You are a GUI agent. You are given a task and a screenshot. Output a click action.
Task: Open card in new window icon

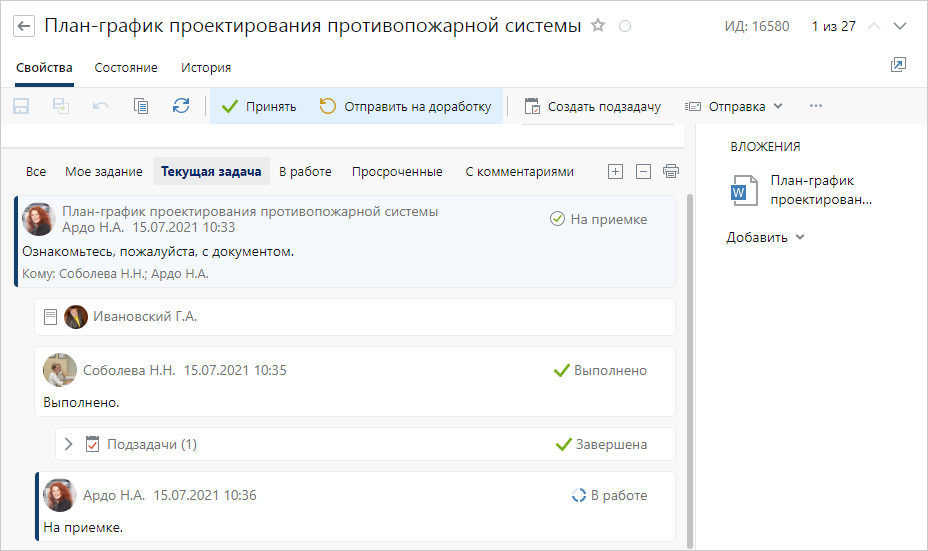click(x=898, y=65)
